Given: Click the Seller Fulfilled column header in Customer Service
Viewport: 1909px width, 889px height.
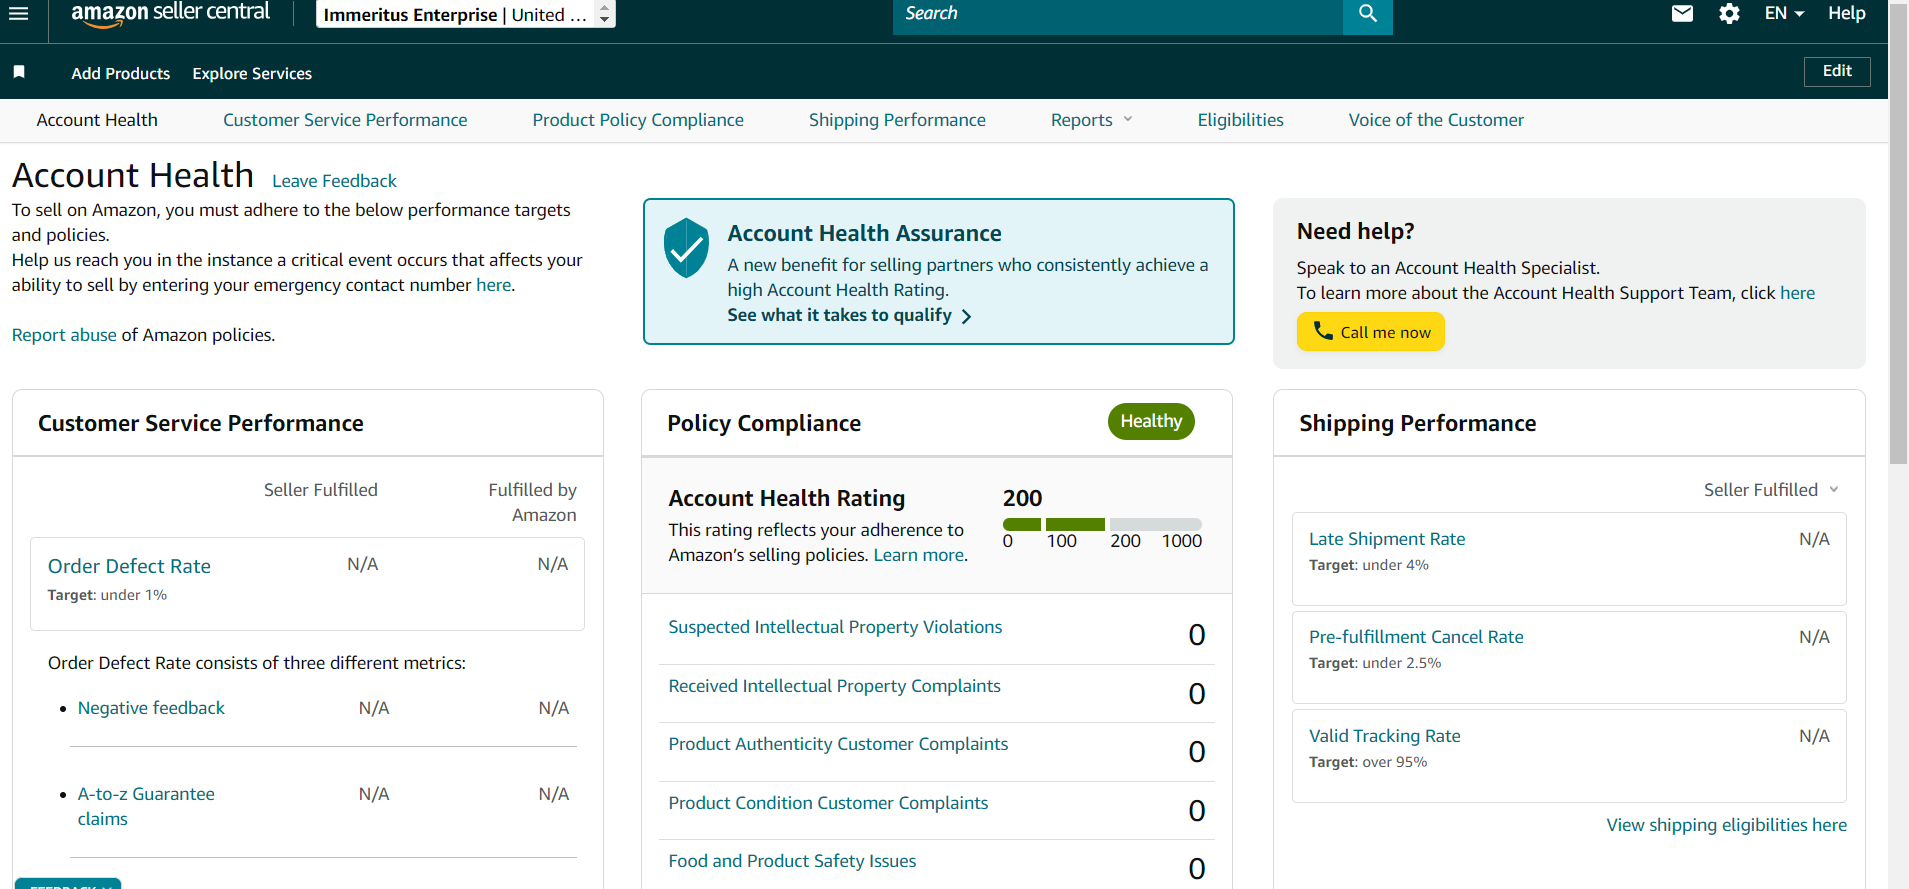Looking at the screenshot, I should click(320, 490).
